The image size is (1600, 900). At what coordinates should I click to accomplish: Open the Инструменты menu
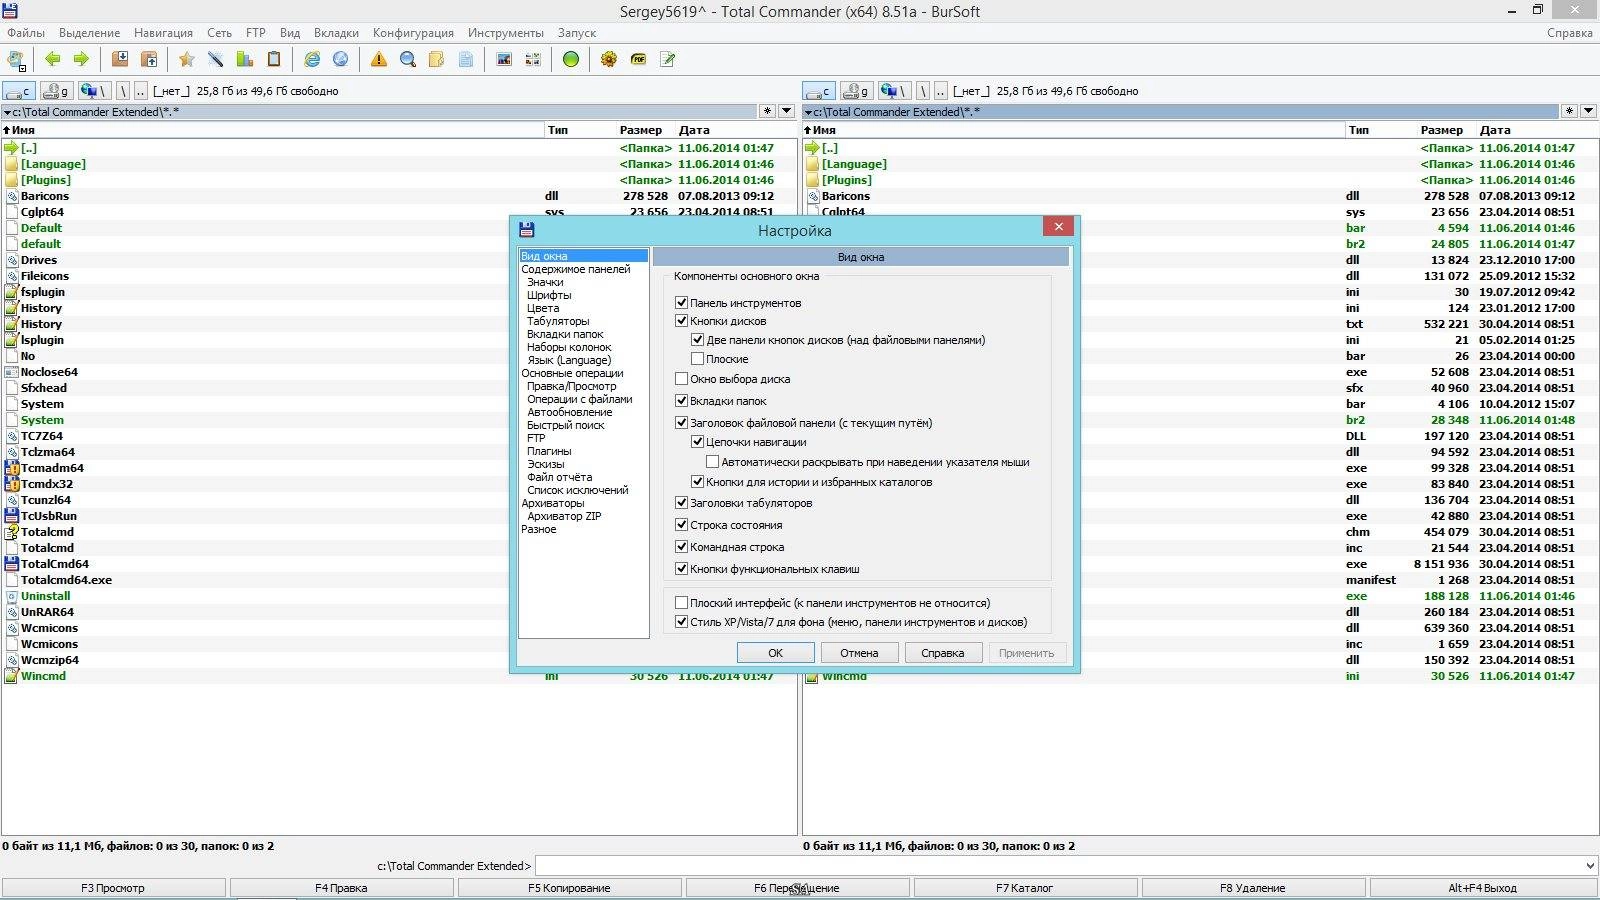[x=506, y=33]
